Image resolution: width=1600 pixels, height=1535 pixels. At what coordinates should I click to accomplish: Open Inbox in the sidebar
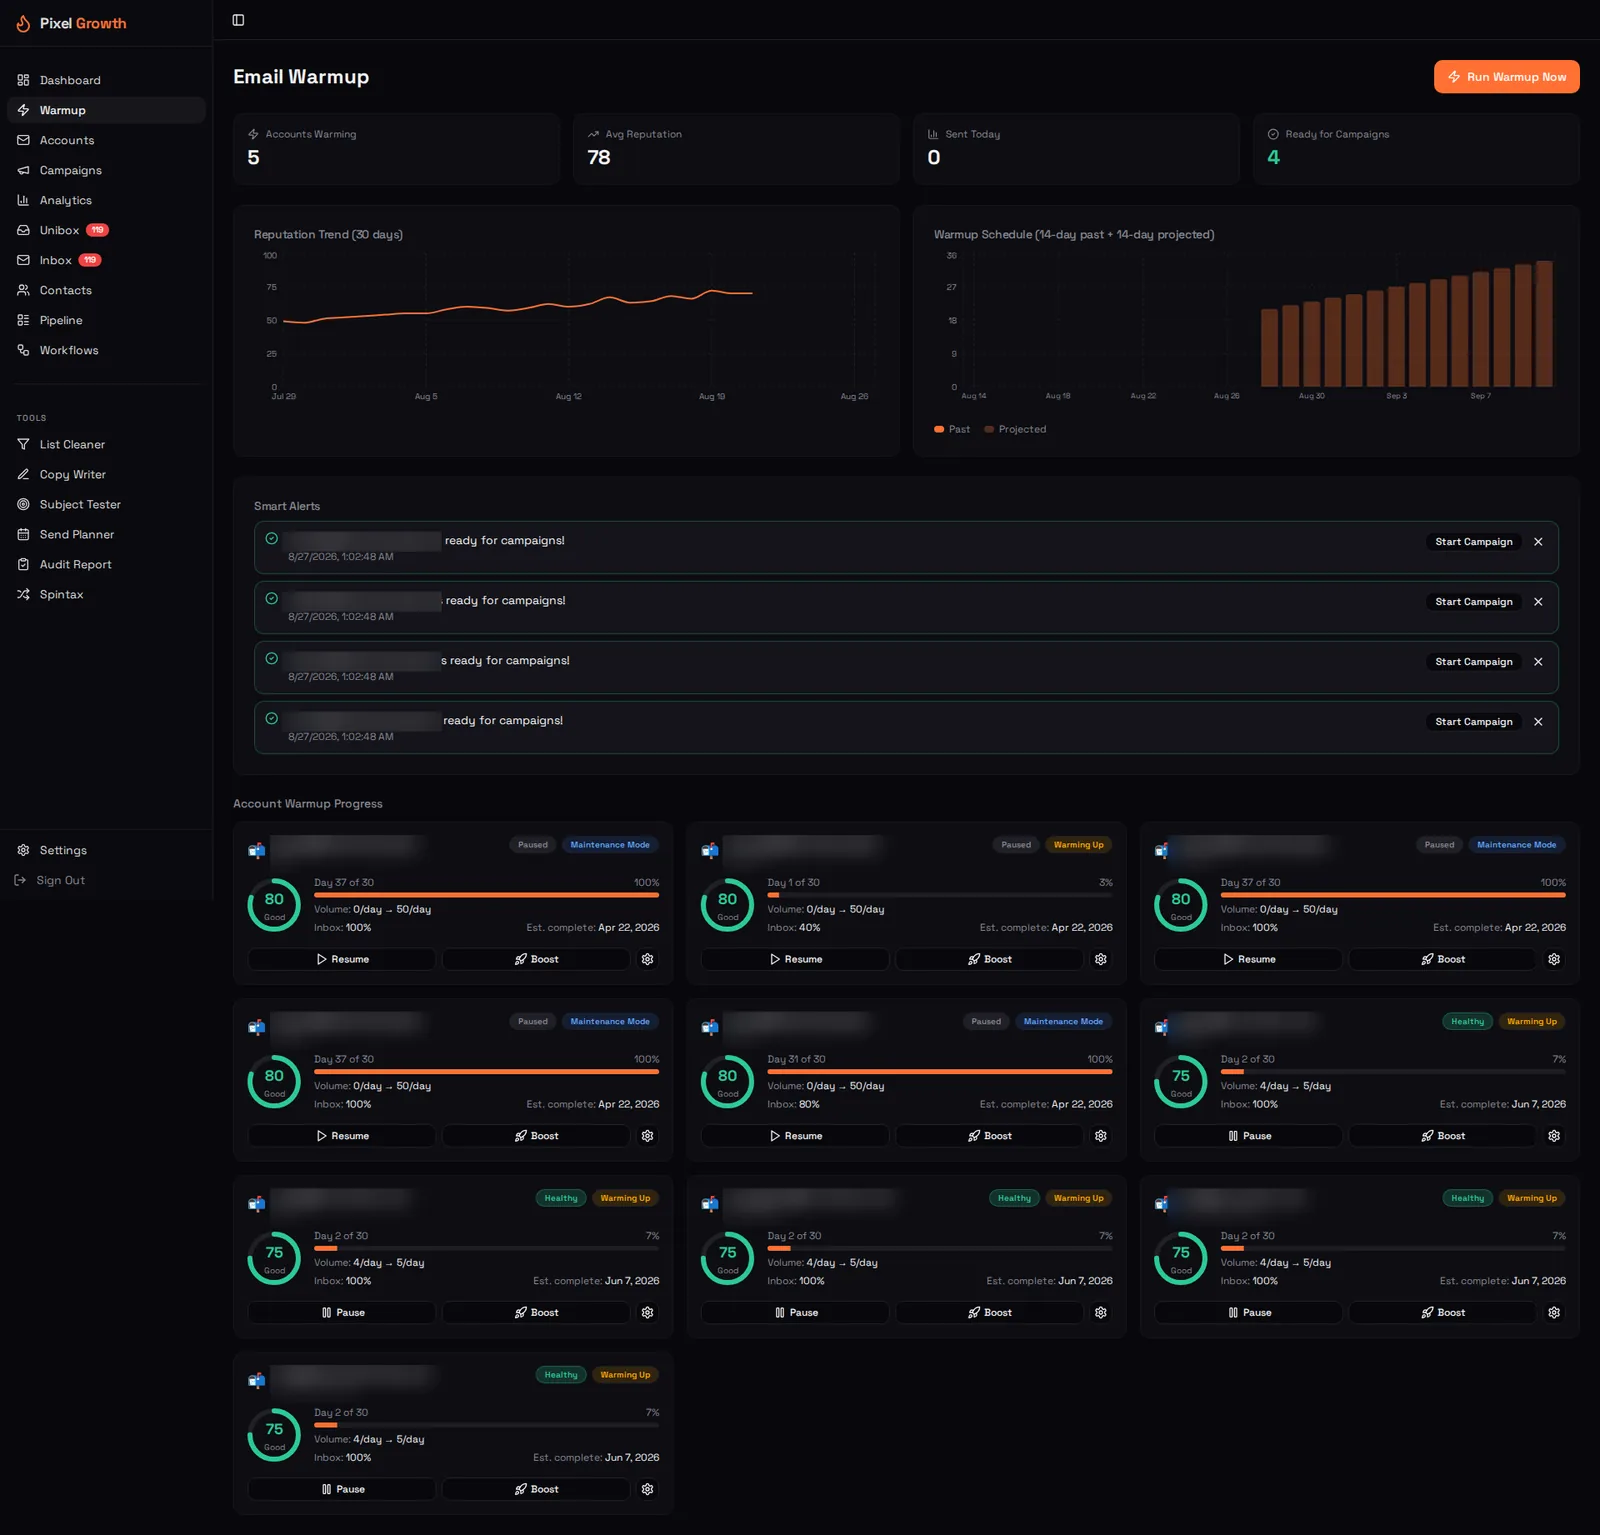point(106,260)
